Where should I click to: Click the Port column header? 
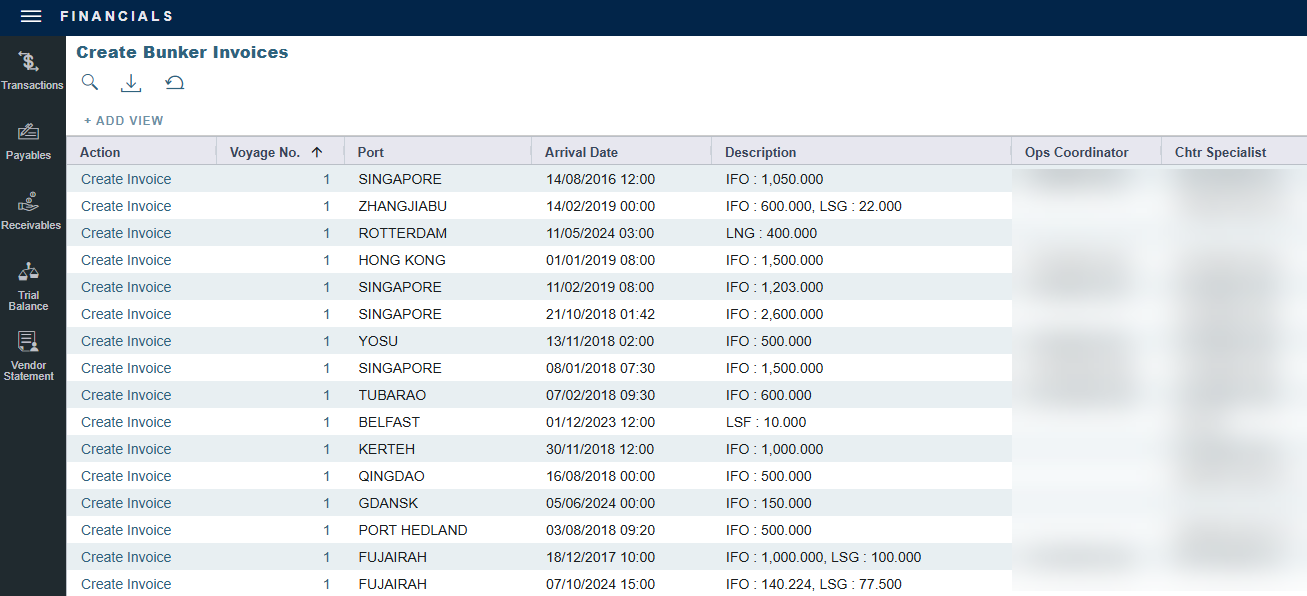[x=371, y=152]
